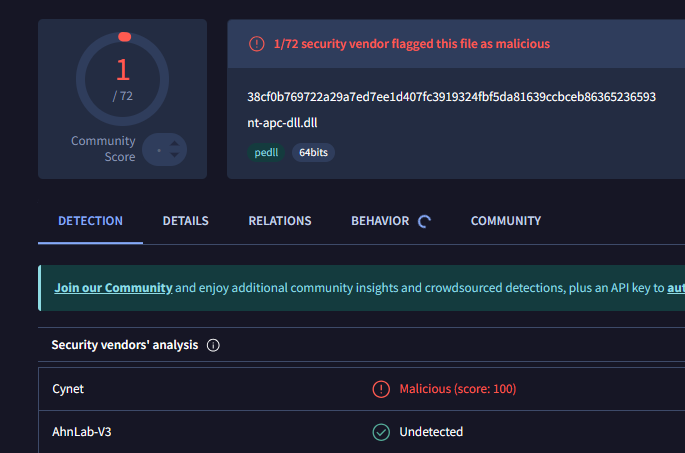This screenshot has width=685, height=453.
Task: Click the Cynet malicious warning icon
Action: click(380, 388)
